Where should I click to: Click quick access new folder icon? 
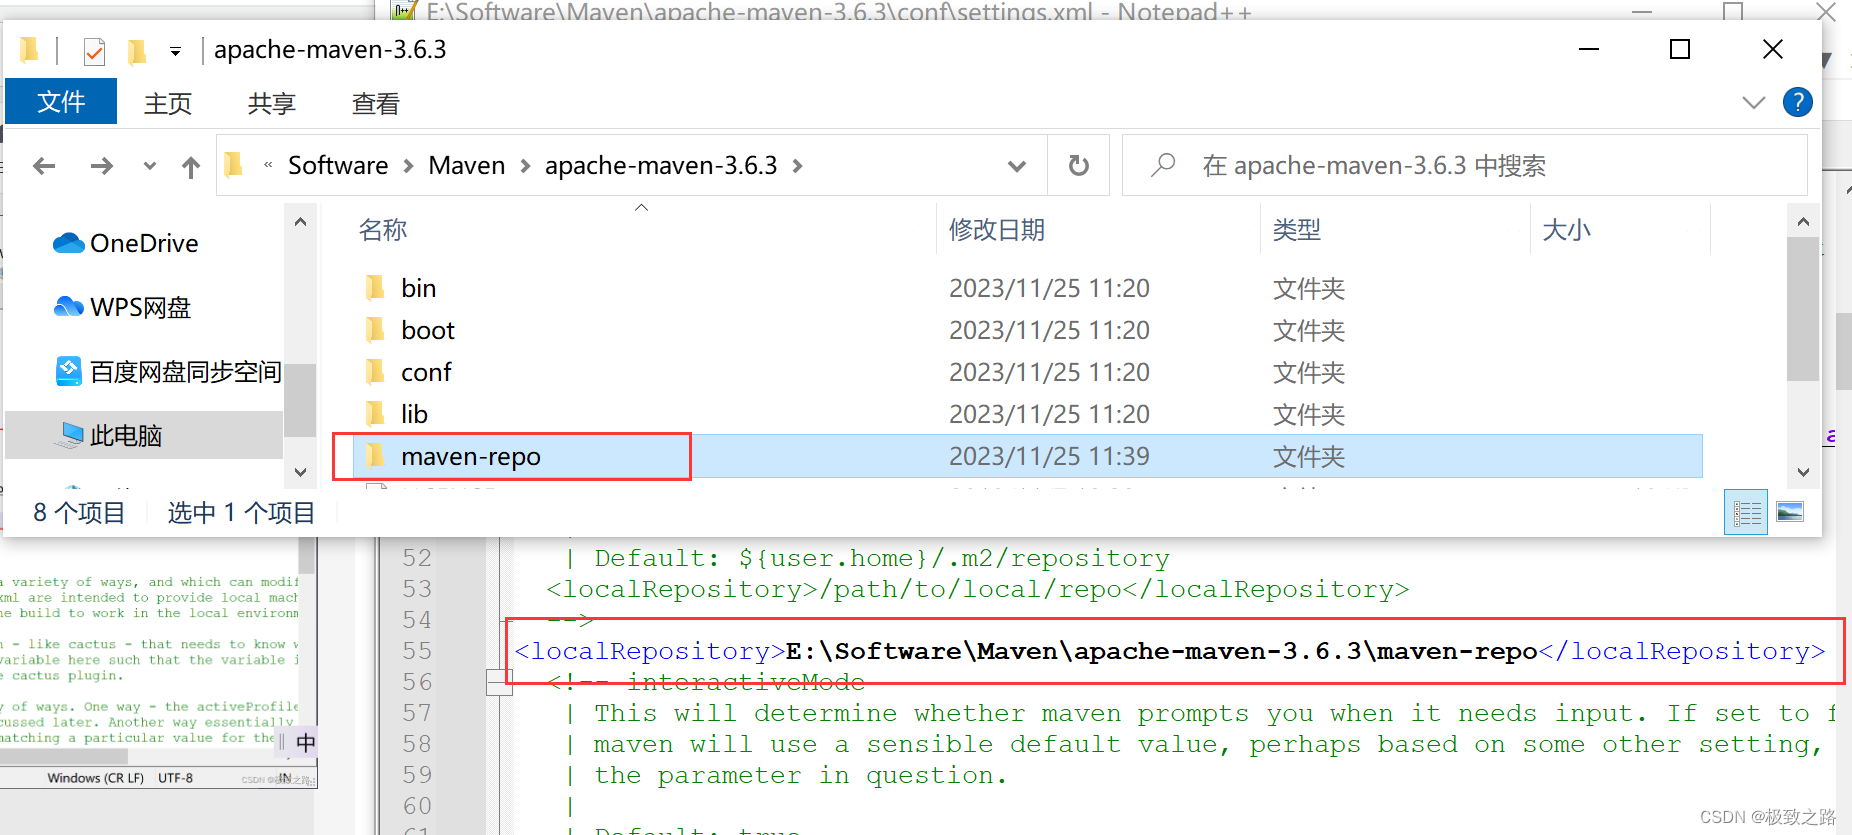137,50
